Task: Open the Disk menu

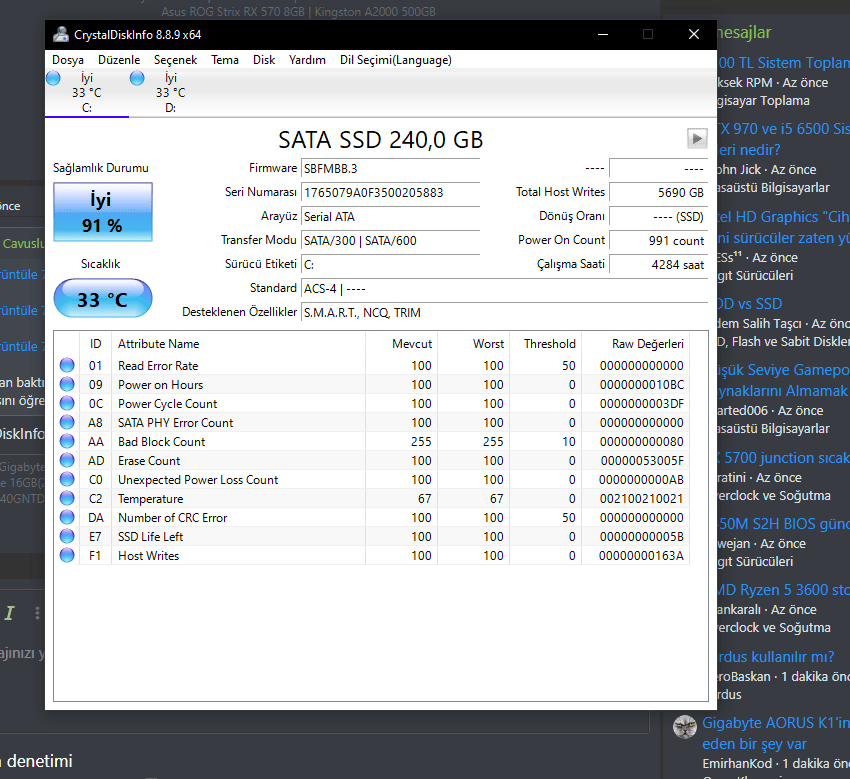Action: point(264,60)
